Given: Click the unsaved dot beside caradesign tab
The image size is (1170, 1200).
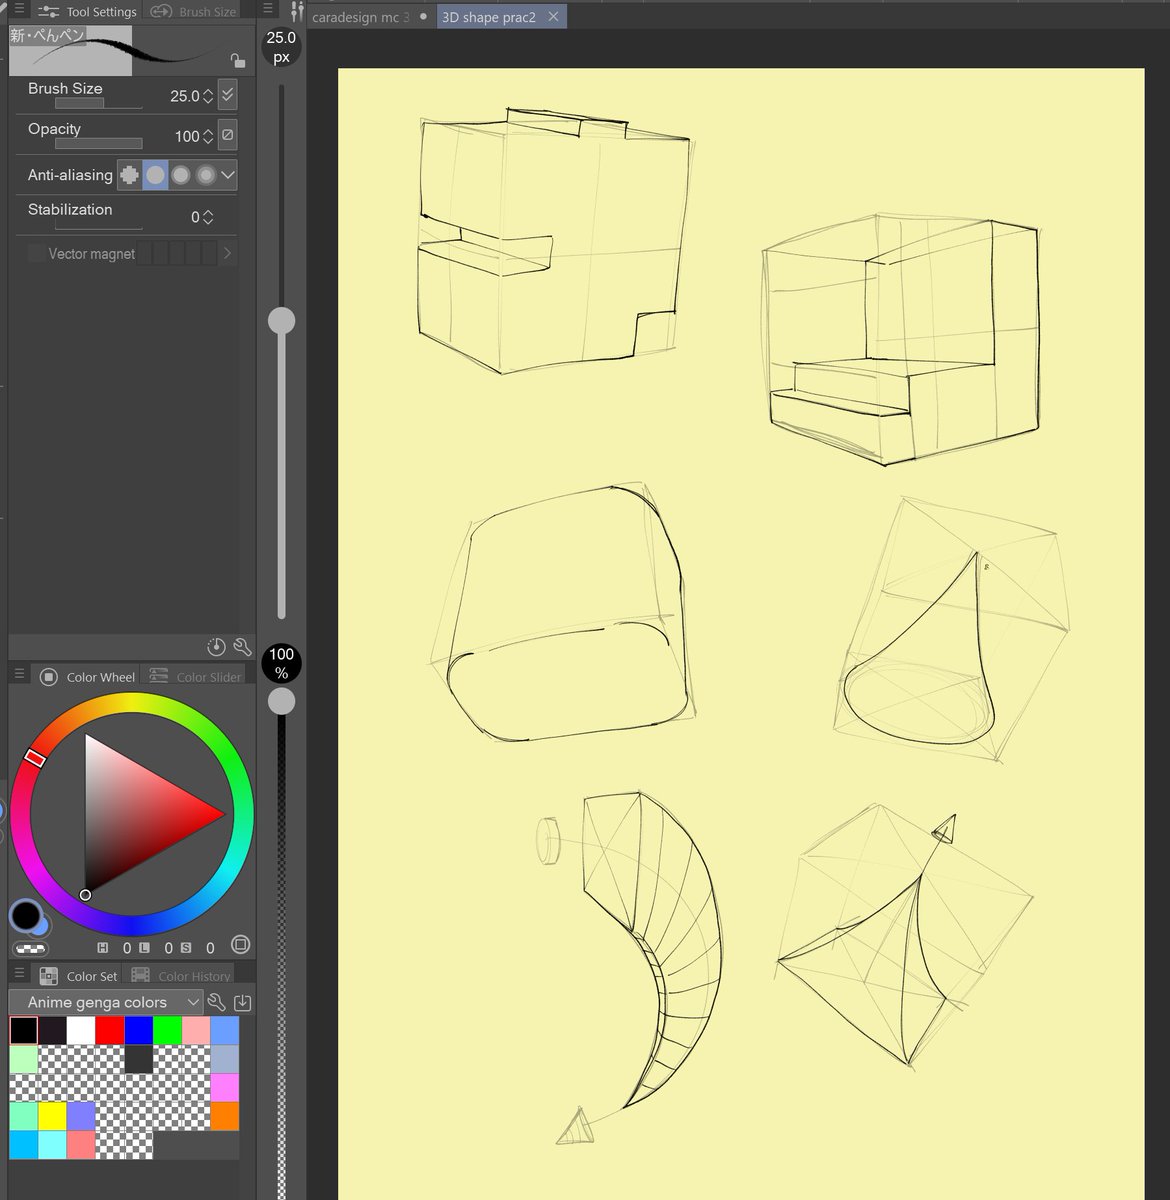Looking at the screenshot, I should [x=424, y=17].
